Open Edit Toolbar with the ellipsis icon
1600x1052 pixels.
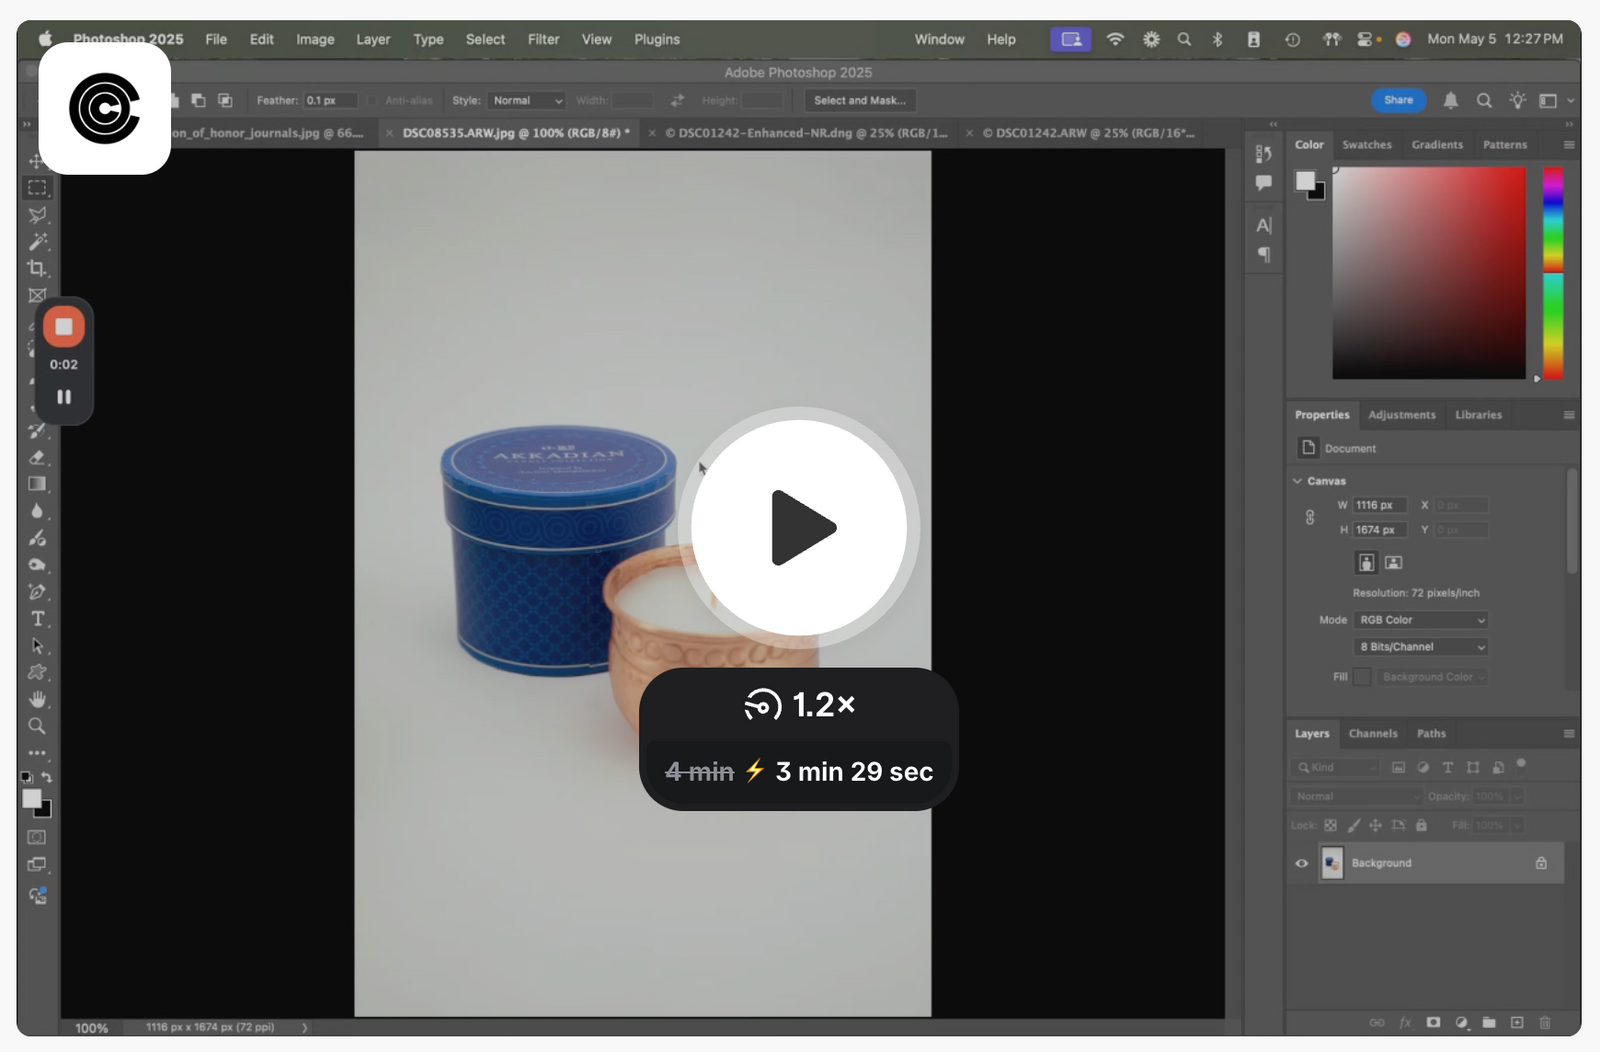37,753
